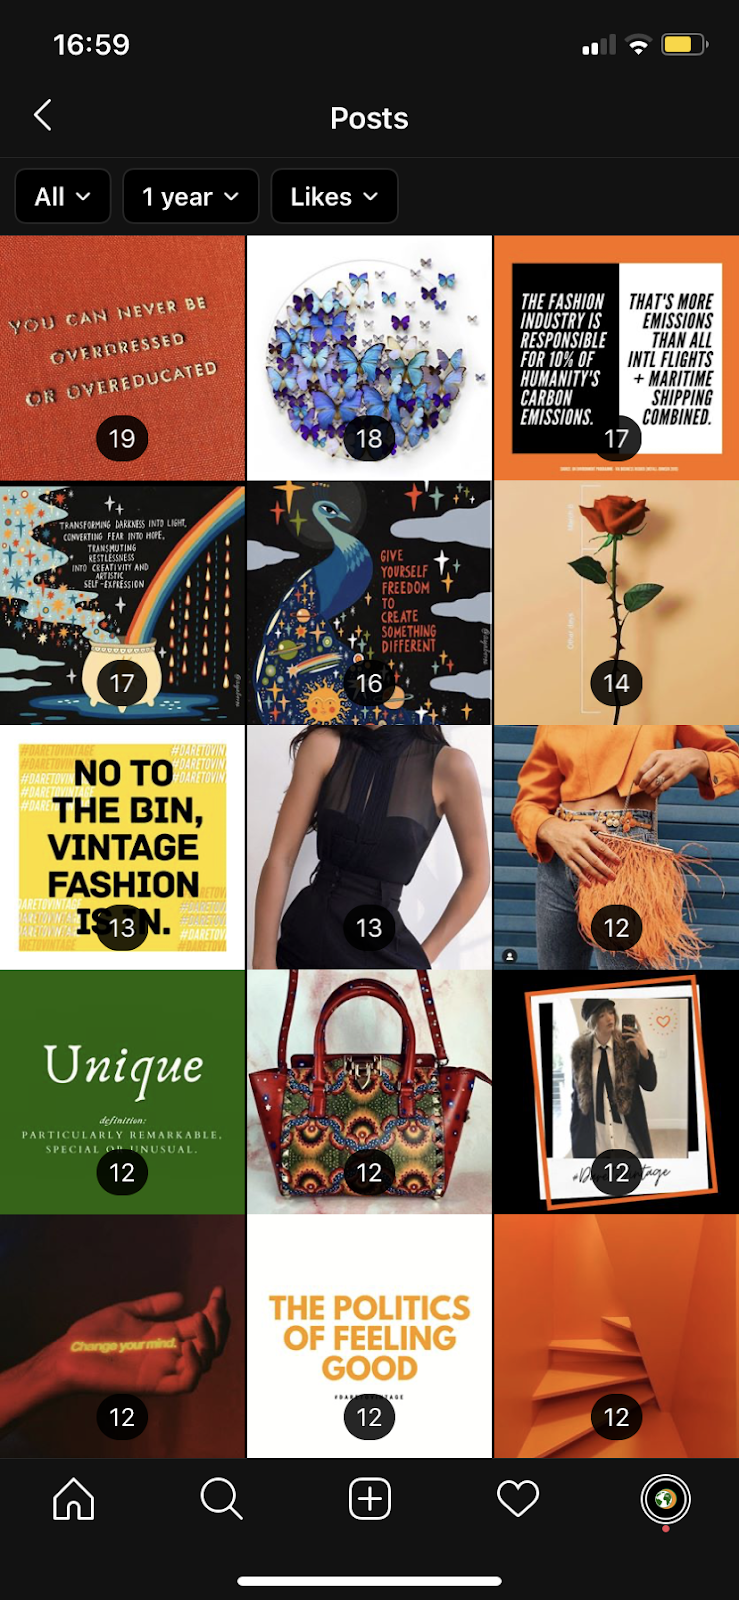Open the green Unique definition post
Viewport: 739px width, 1600px height.
coord(122,1093)
